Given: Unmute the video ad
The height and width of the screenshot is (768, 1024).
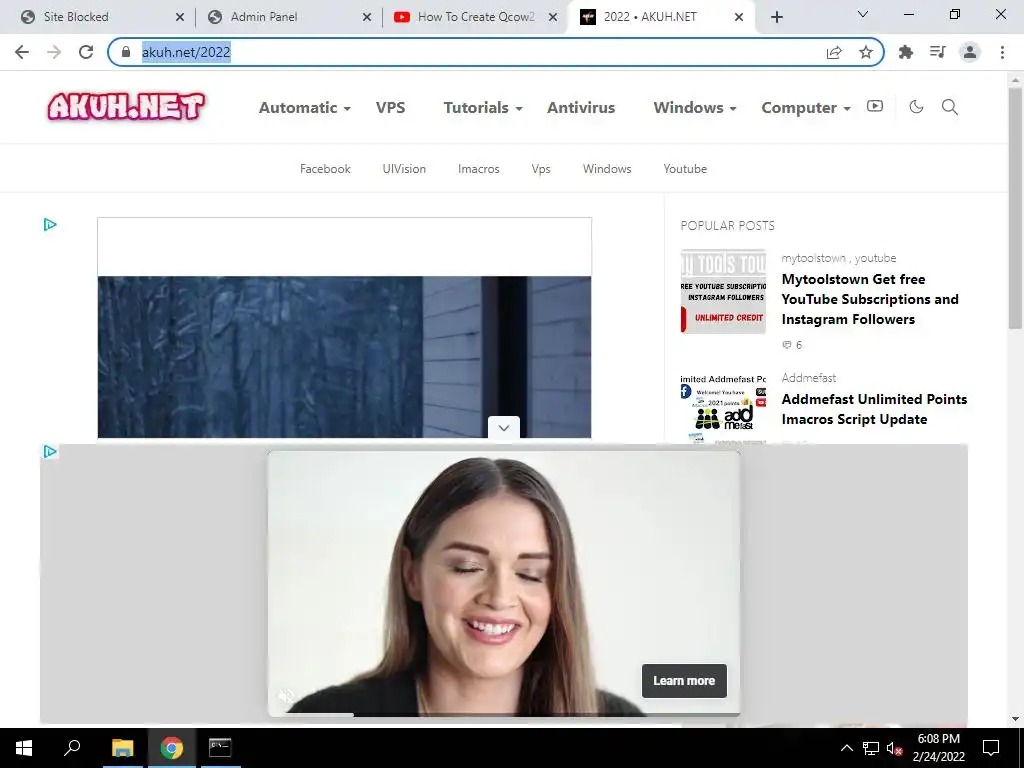Looking at the screenshot, I should 285,696.
